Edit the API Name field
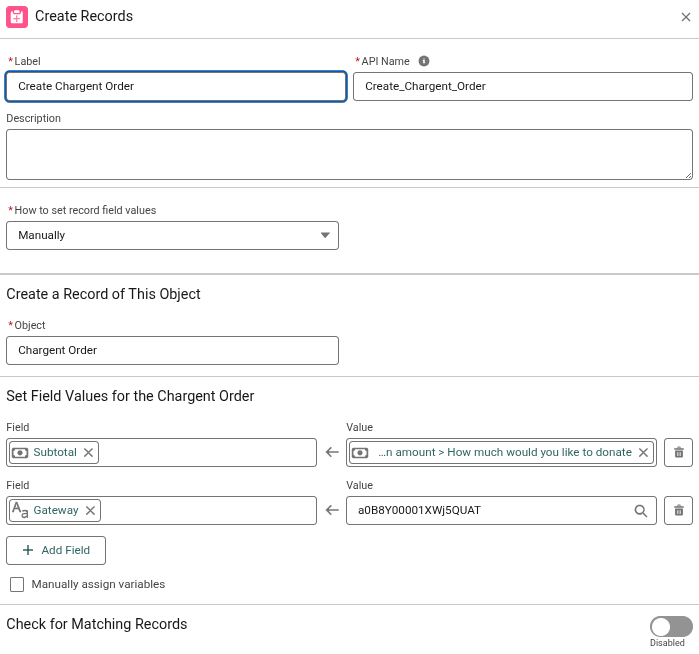This screenshot has width=699, height=654. (x=523, y=86)
